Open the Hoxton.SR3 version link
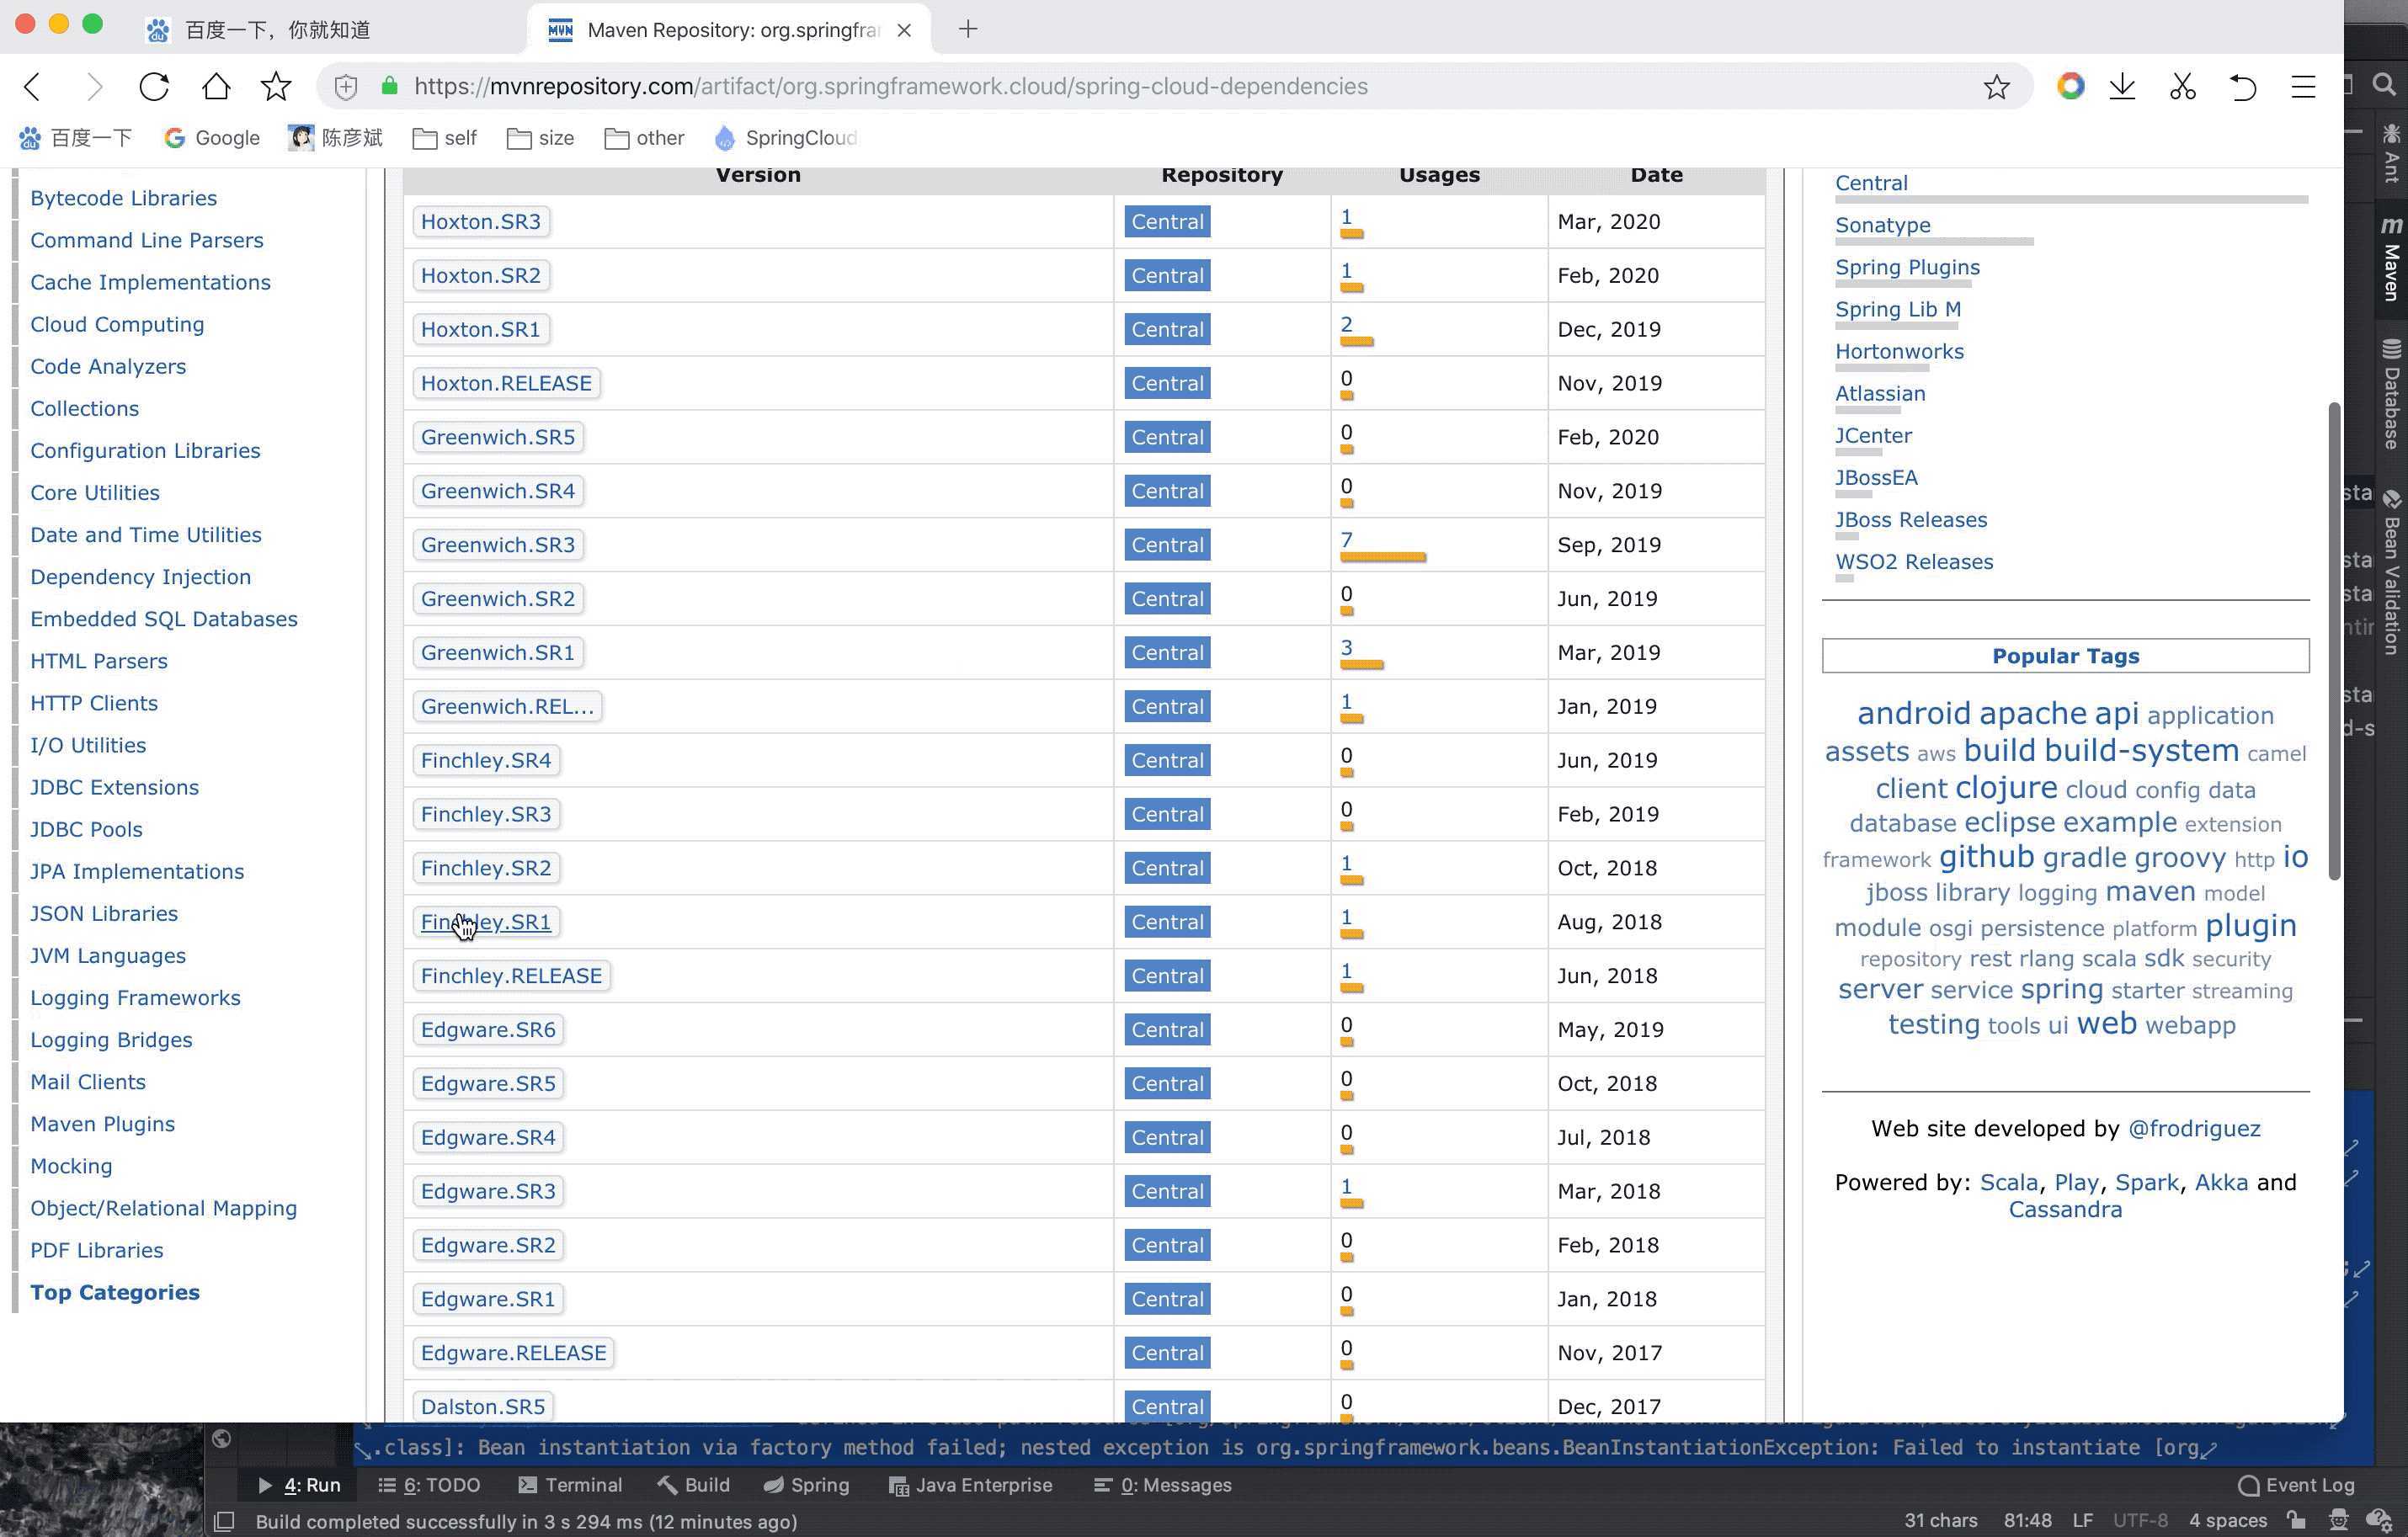The image size is (2408, 1537). click(481, 222)
